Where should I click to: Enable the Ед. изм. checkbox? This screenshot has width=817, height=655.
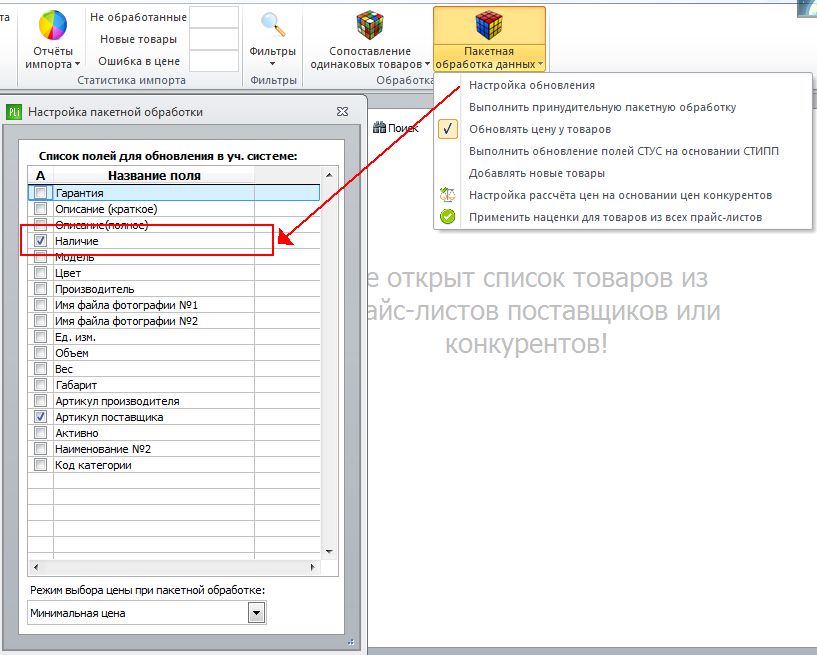click(x=40, y=337)
